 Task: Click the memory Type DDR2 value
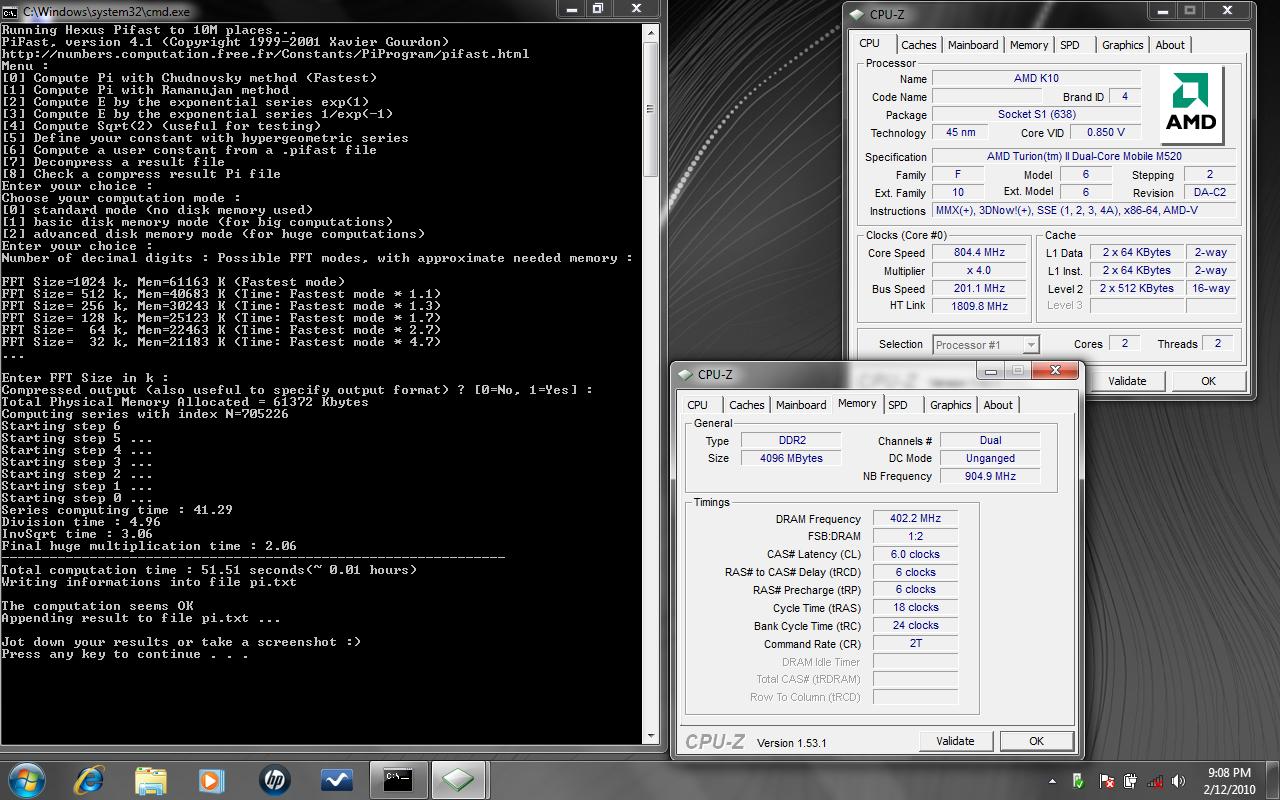point(792,440)
